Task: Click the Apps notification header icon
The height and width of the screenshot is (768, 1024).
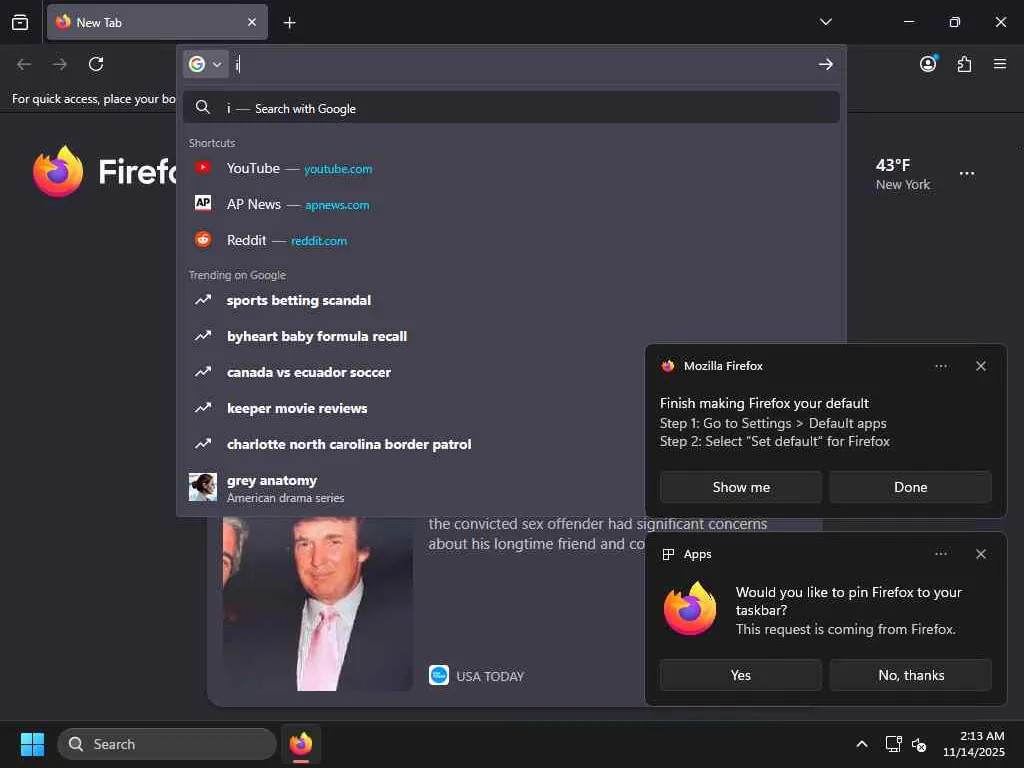Action: 668,554
